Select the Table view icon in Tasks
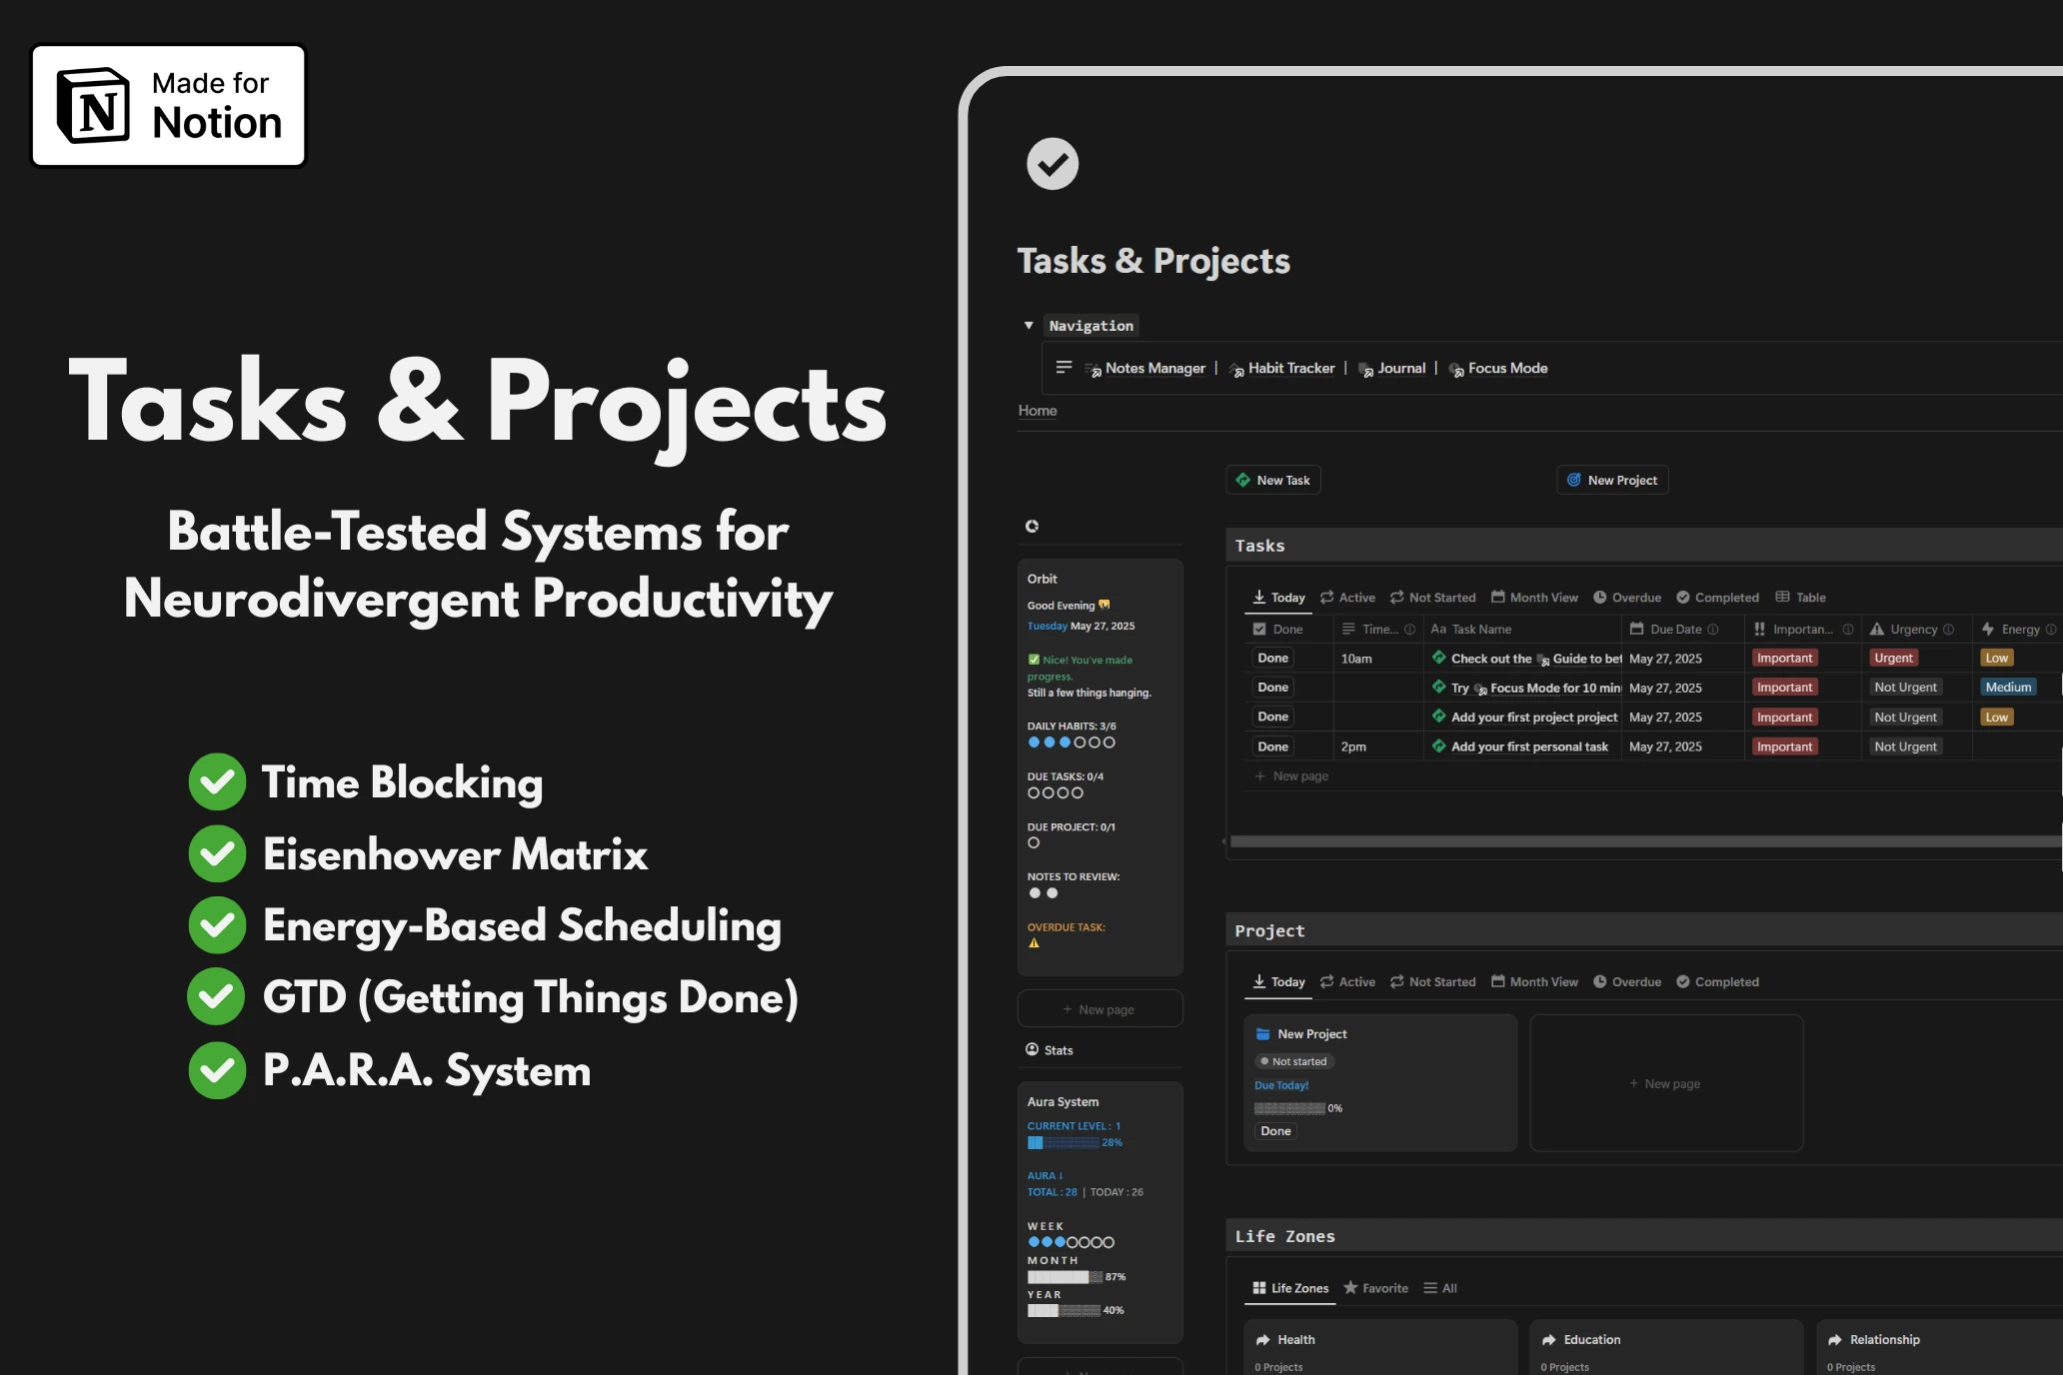2063x1375 pixels. pyautogui.click(x=1800, y=597)
